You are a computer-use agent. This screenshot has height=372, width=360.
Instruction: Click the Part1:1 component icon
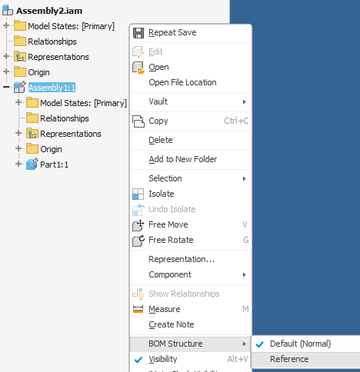coord(32,164)
